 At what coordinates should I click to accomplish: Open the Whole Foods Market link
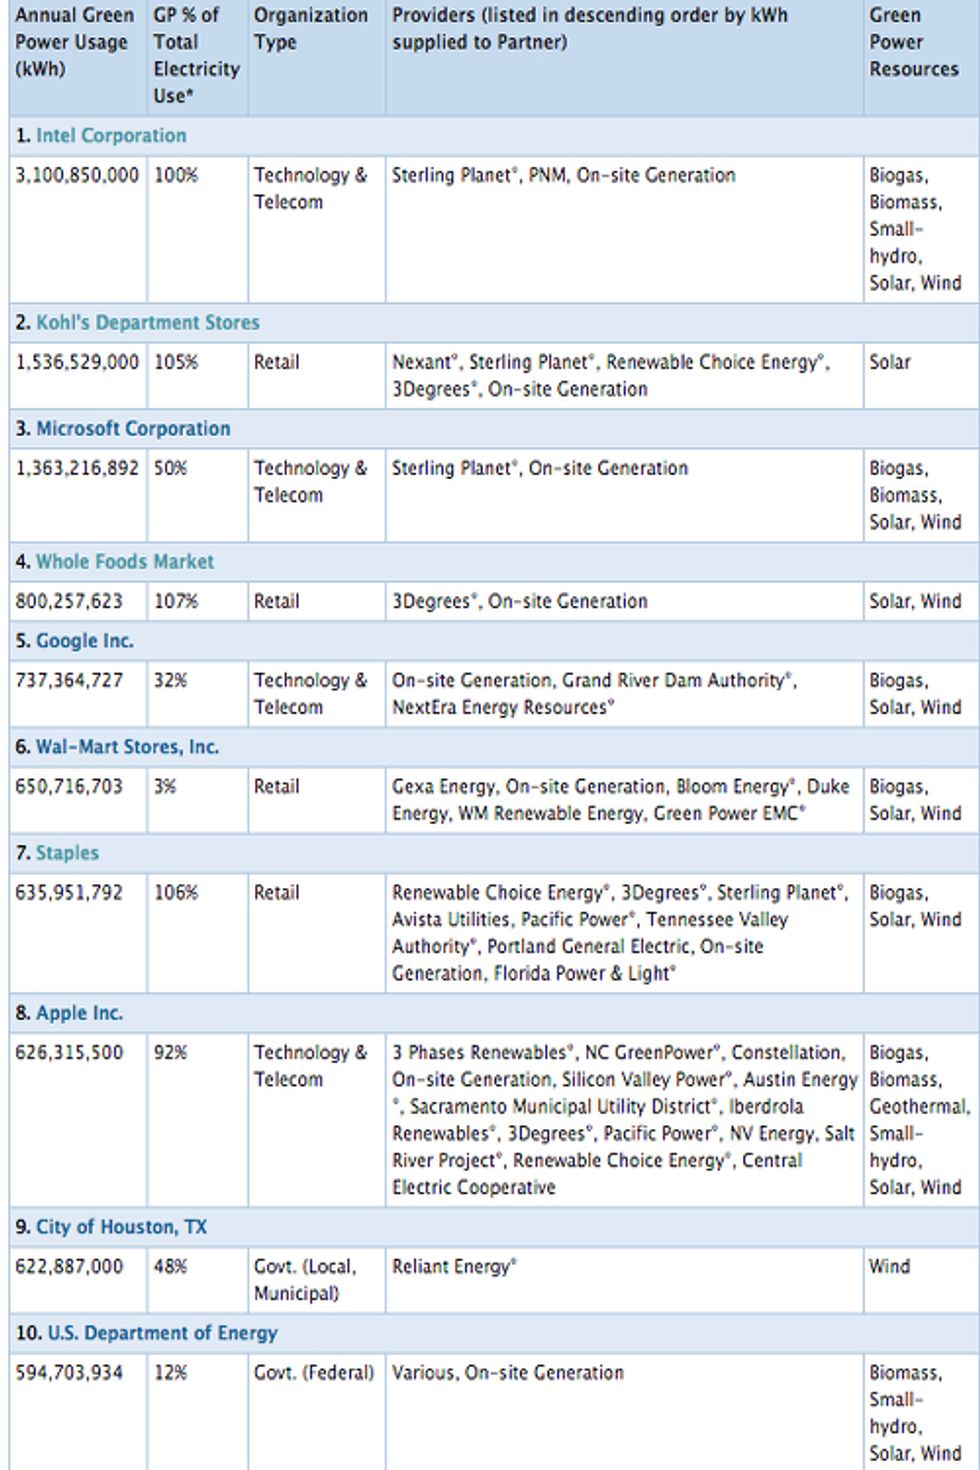tap(125, 562)
